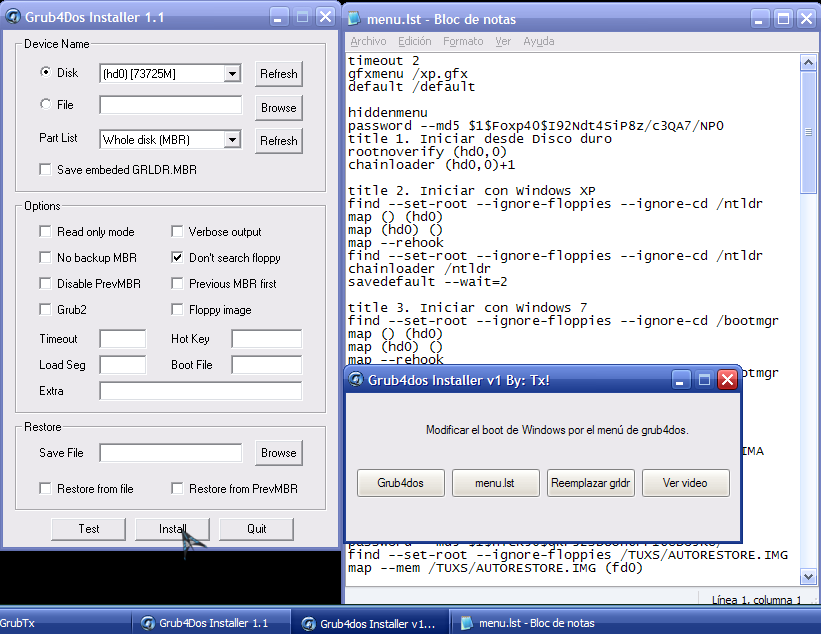Image resolution: width=821 pixels, height=634 pixels.
Task: Toggle the Floppy image checkbox
Action: [x=177, y=309]
